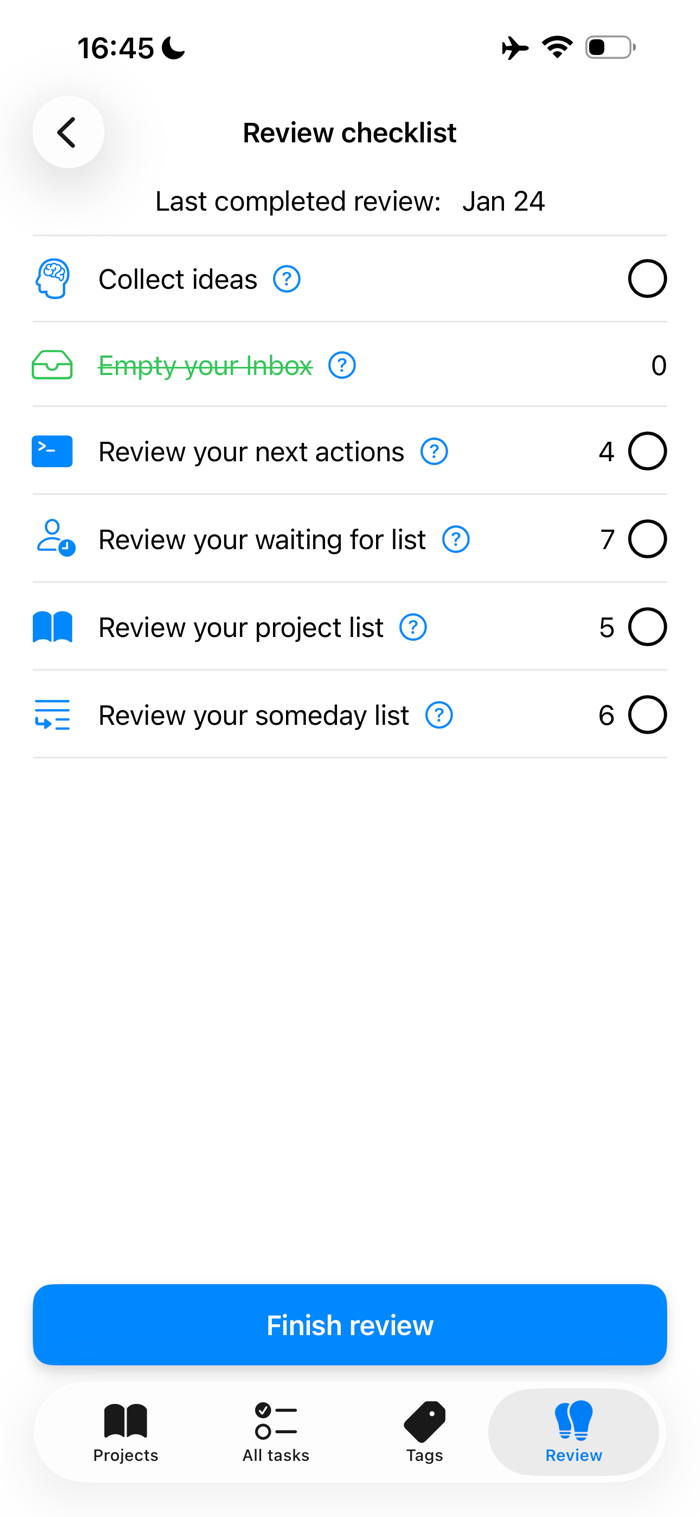The height and width of the screenshot is (1517, 700).
Task: Open help for Review your someday list
Action: [439, 715]
